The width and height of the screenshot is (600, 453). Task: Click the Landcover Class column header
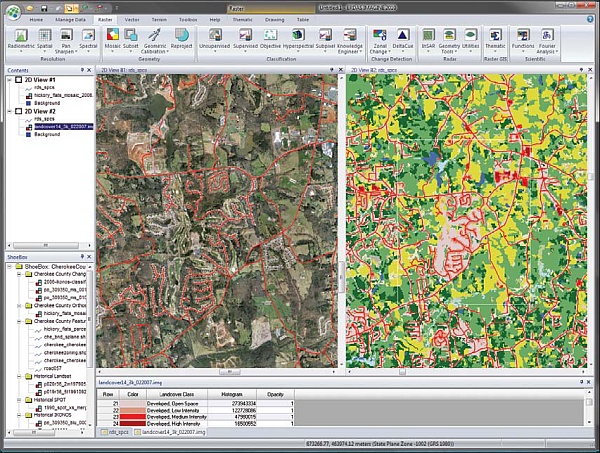(177, 394)
